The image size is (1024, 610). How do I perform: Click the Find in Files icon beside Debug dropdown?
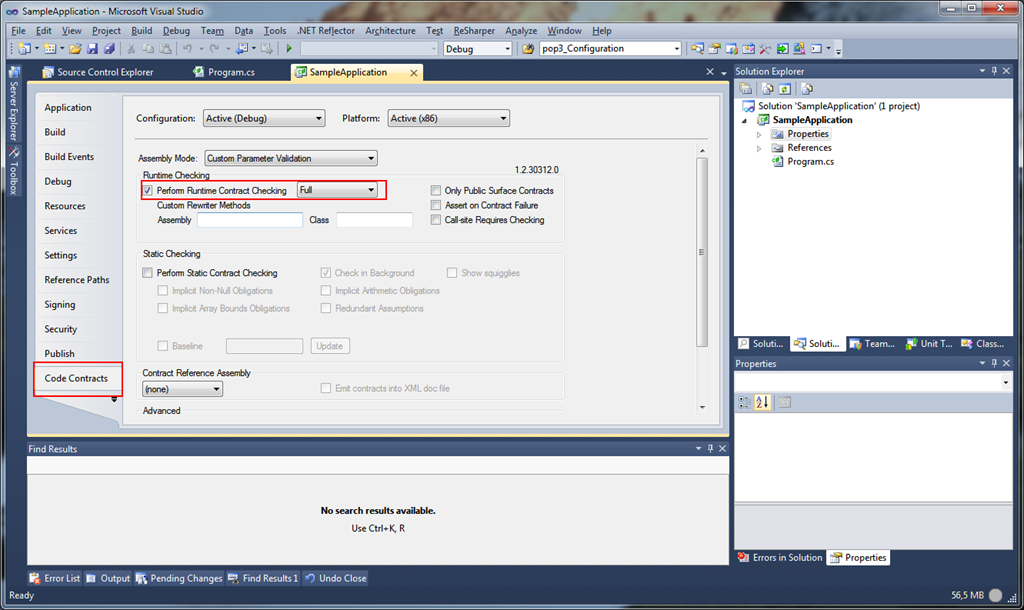pyautogui.click(x=528, y=49)
